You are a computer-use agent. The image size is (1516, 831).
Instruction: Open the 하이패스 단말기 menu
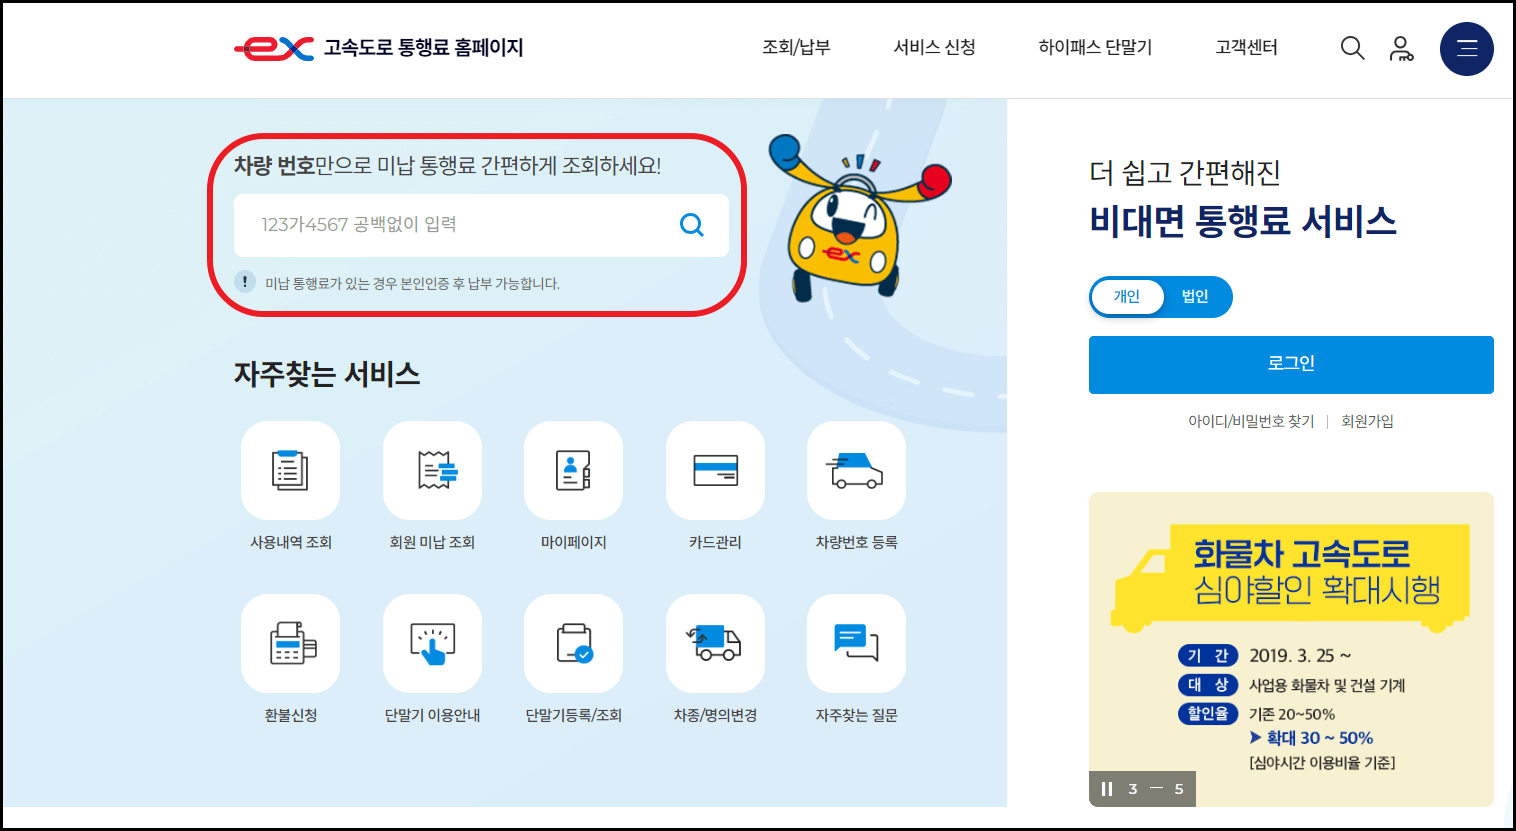tap(1096, 47)
